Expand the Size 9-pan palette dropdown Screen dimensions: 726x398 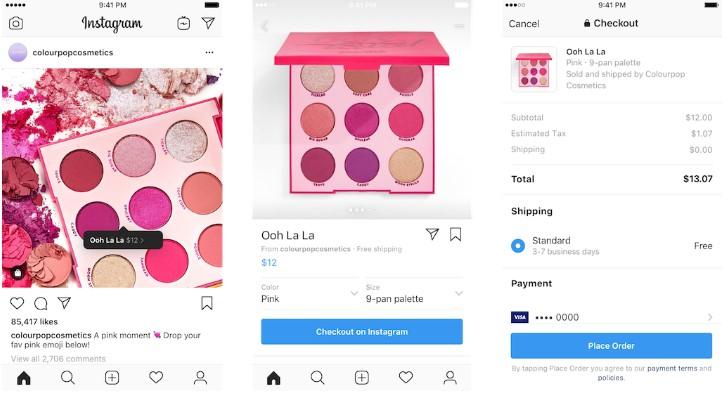[414, 293]
